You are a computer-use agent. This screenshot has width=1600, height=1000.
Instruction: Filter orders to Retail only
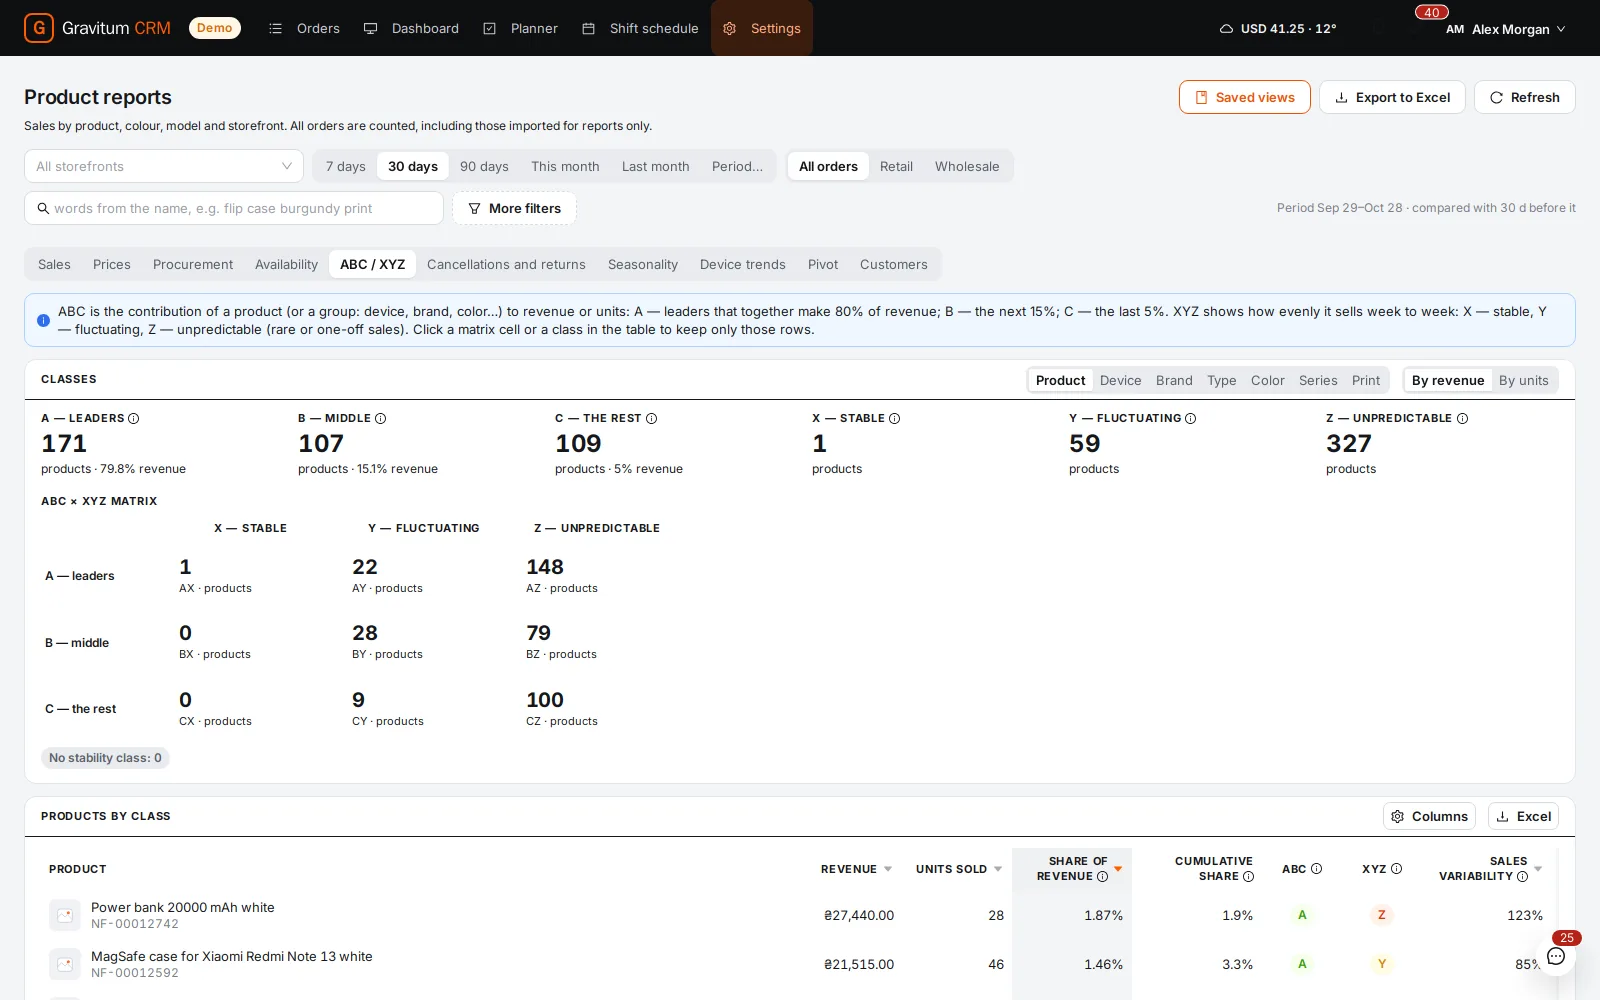pyautogui.click(x=896, y=166)
